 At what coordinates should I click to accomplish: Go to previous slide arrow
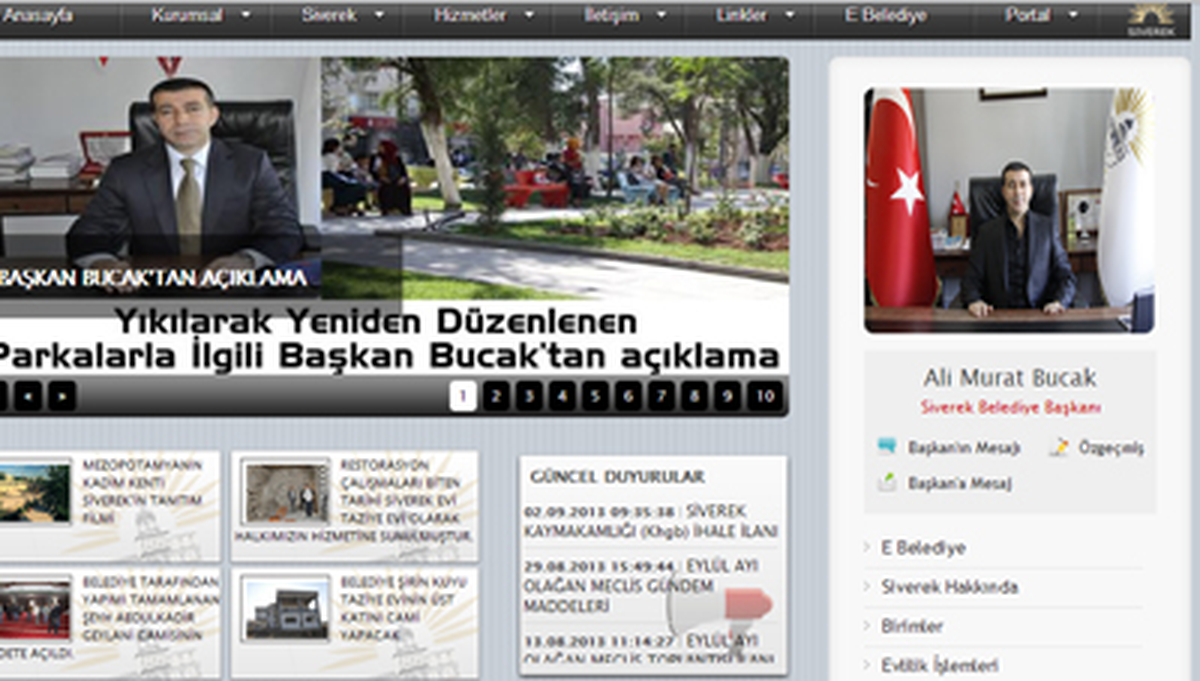27,396
